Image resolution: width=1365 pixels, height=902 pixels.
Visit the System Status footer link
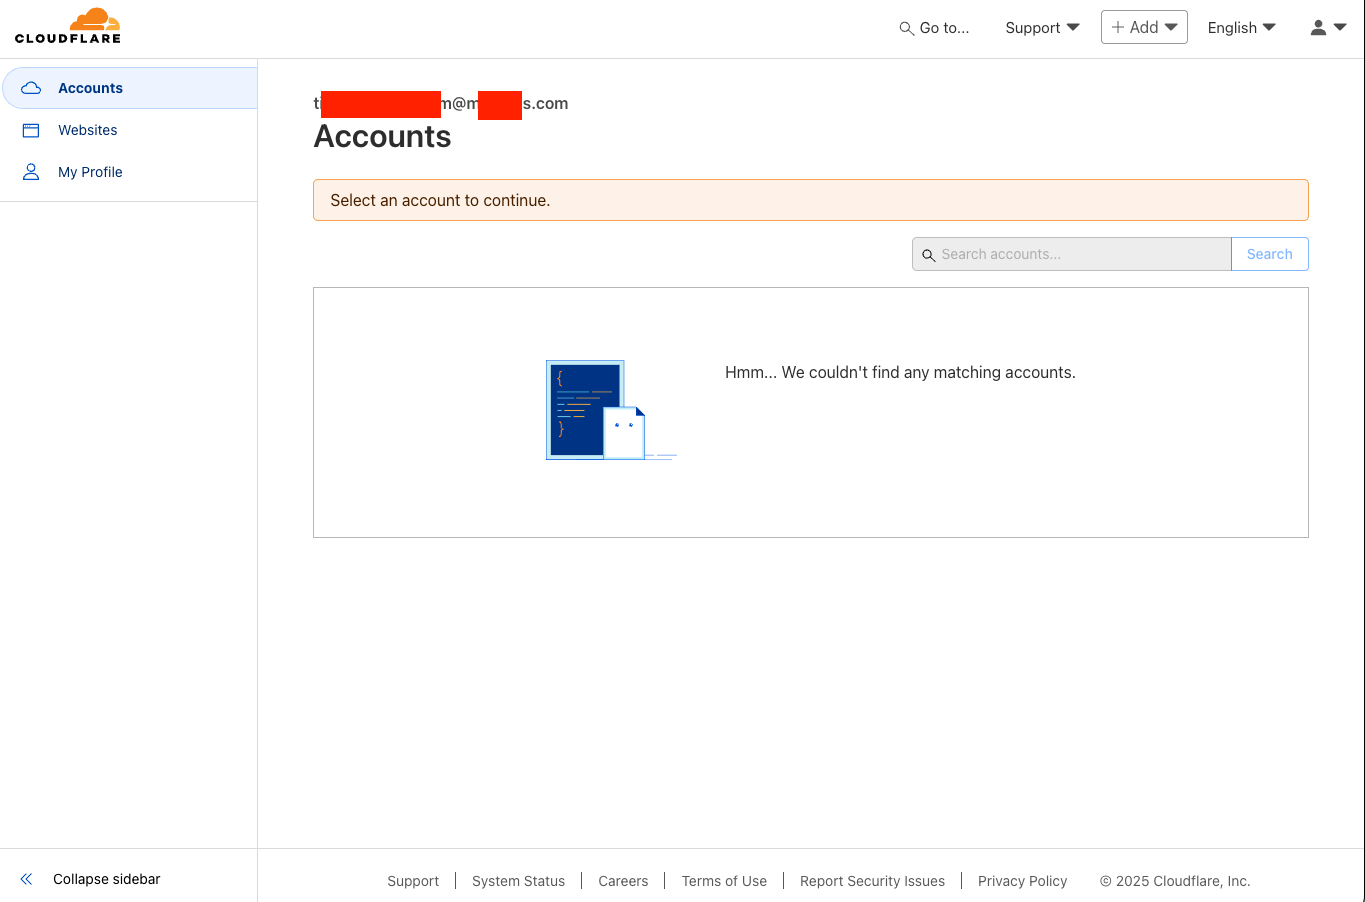point(518,881)
